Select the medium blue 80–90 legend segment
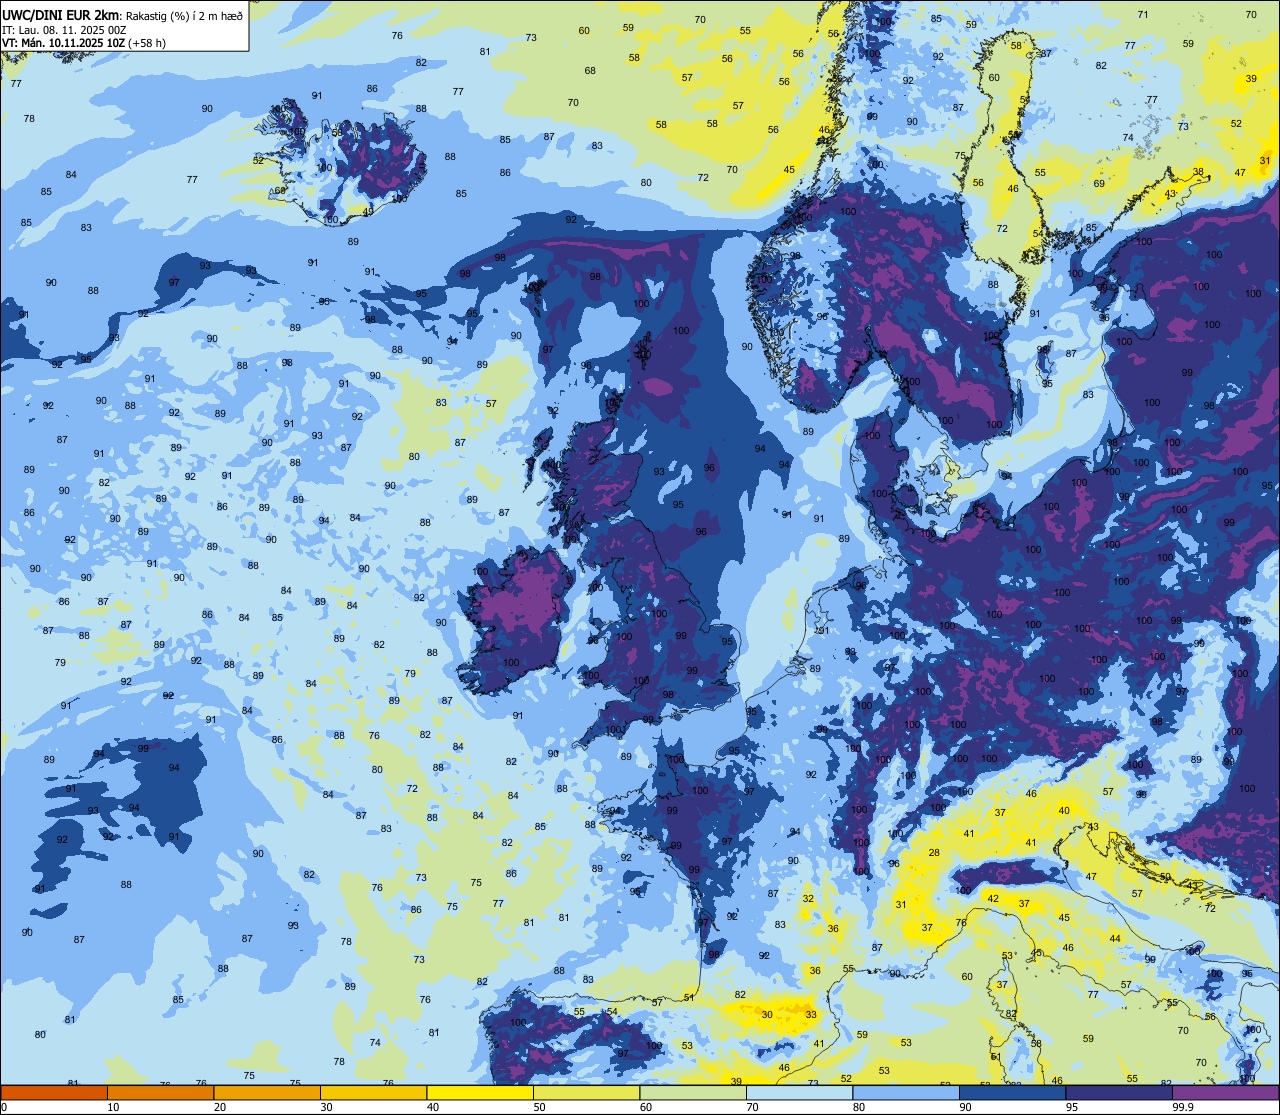This screenshot has height=1115, width=1280. pyautogui.click(x=906, y=1092)
